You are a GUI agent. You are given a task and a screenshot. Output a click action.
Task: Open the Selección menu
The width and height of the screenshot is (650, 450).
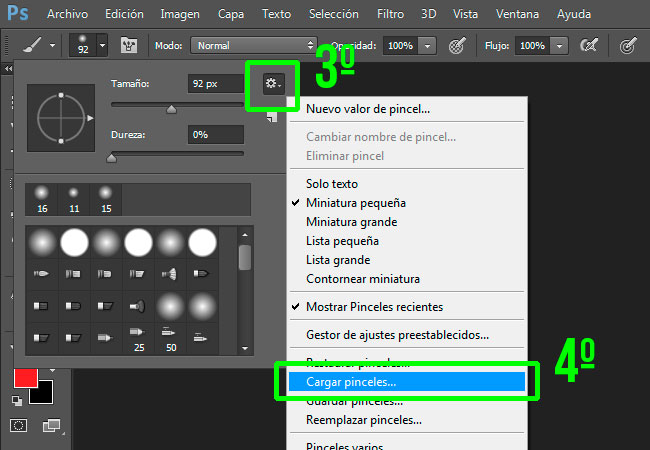pos(334,14)
